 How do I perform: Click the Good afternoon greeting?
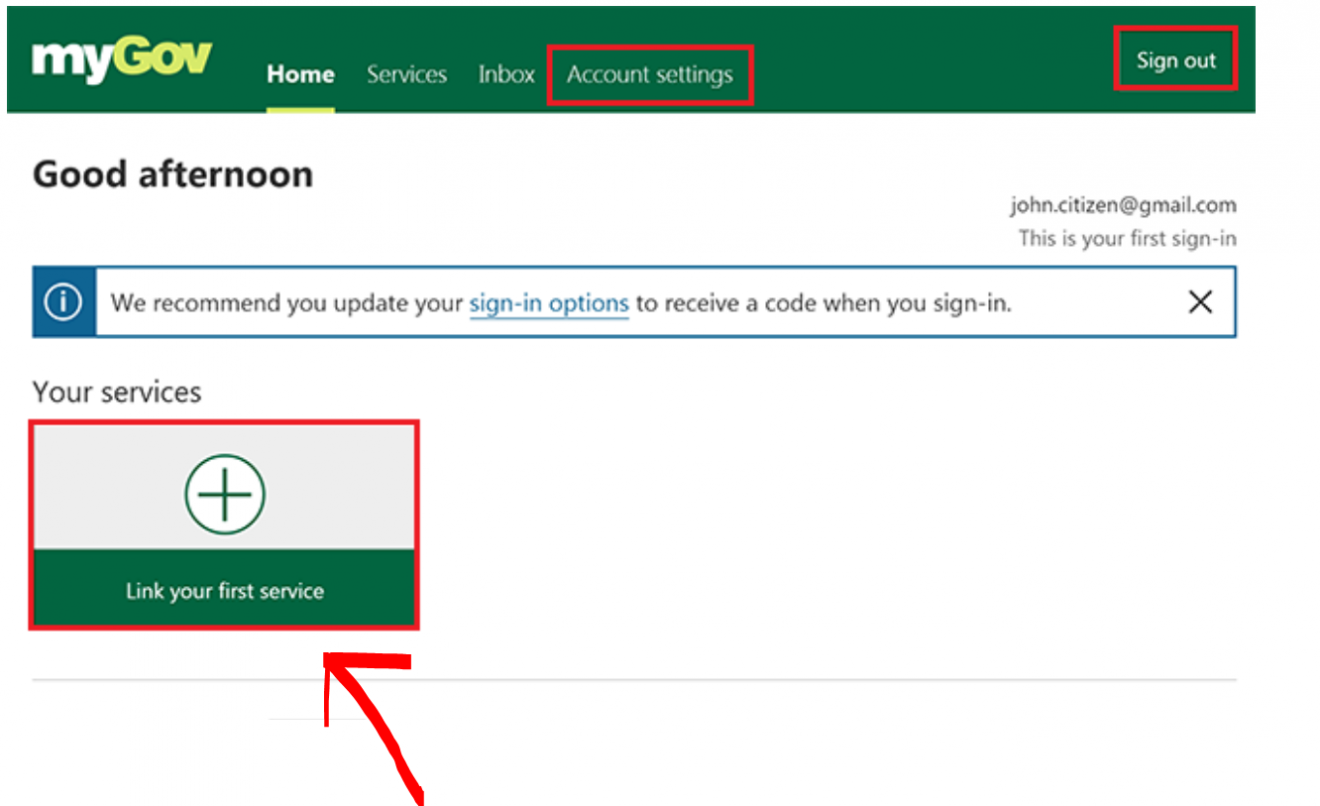[172, 173]
